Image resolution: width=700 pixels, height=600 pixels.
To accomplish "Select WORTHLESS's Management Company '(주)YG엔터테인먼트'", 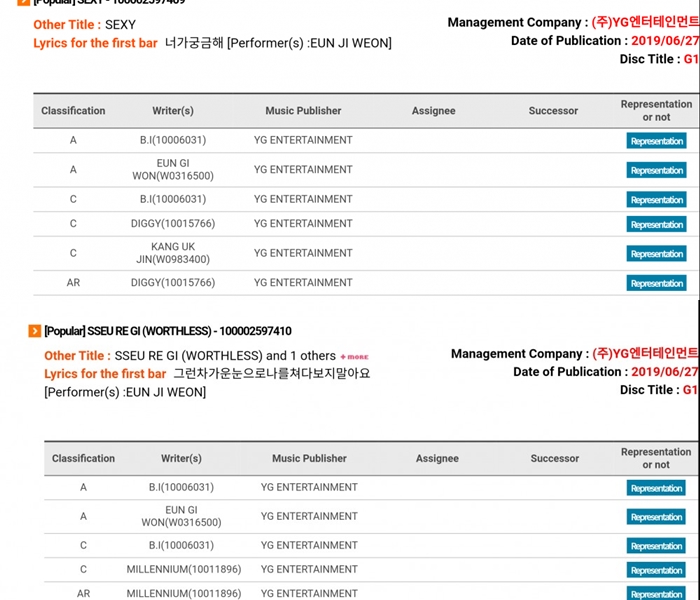I will 646,354.
